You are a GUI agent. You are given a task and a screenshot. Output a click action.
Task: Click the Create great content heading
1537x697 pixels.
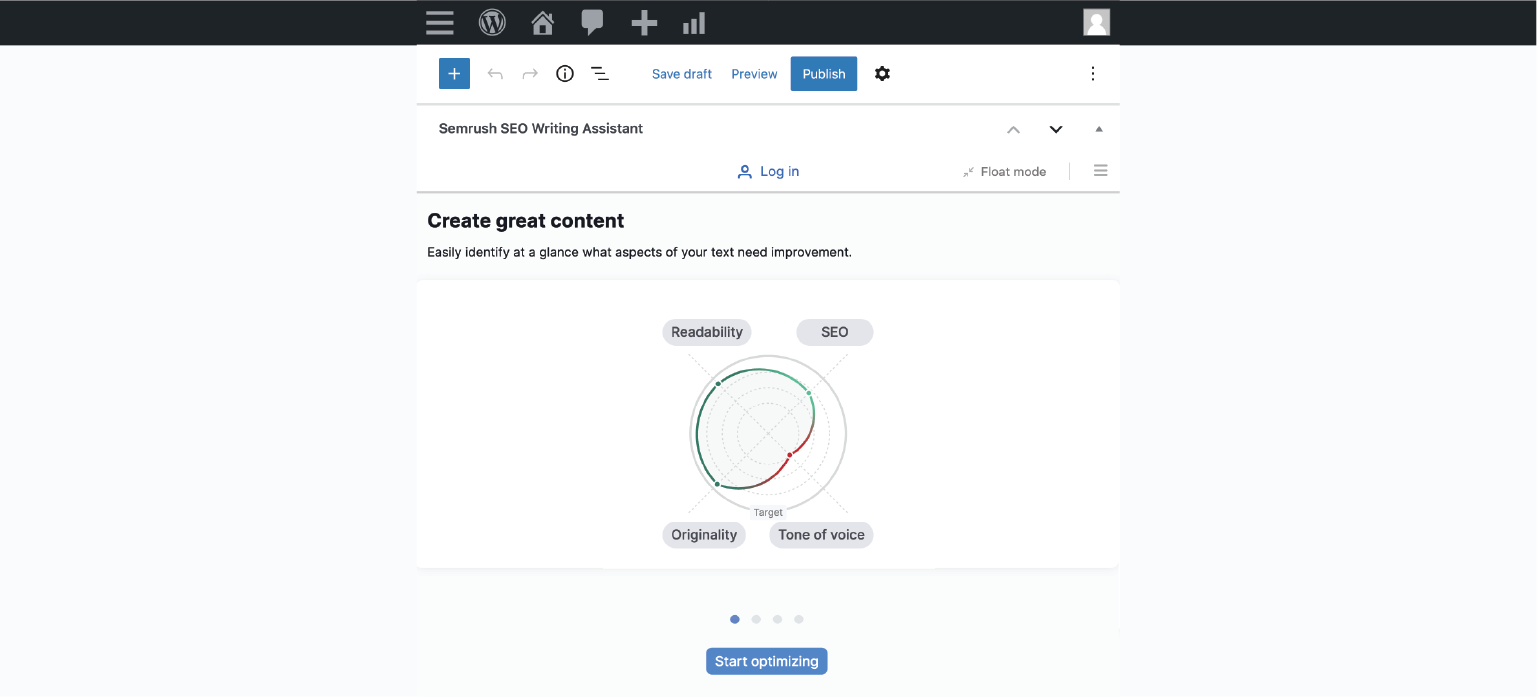[x=526, y=221]
